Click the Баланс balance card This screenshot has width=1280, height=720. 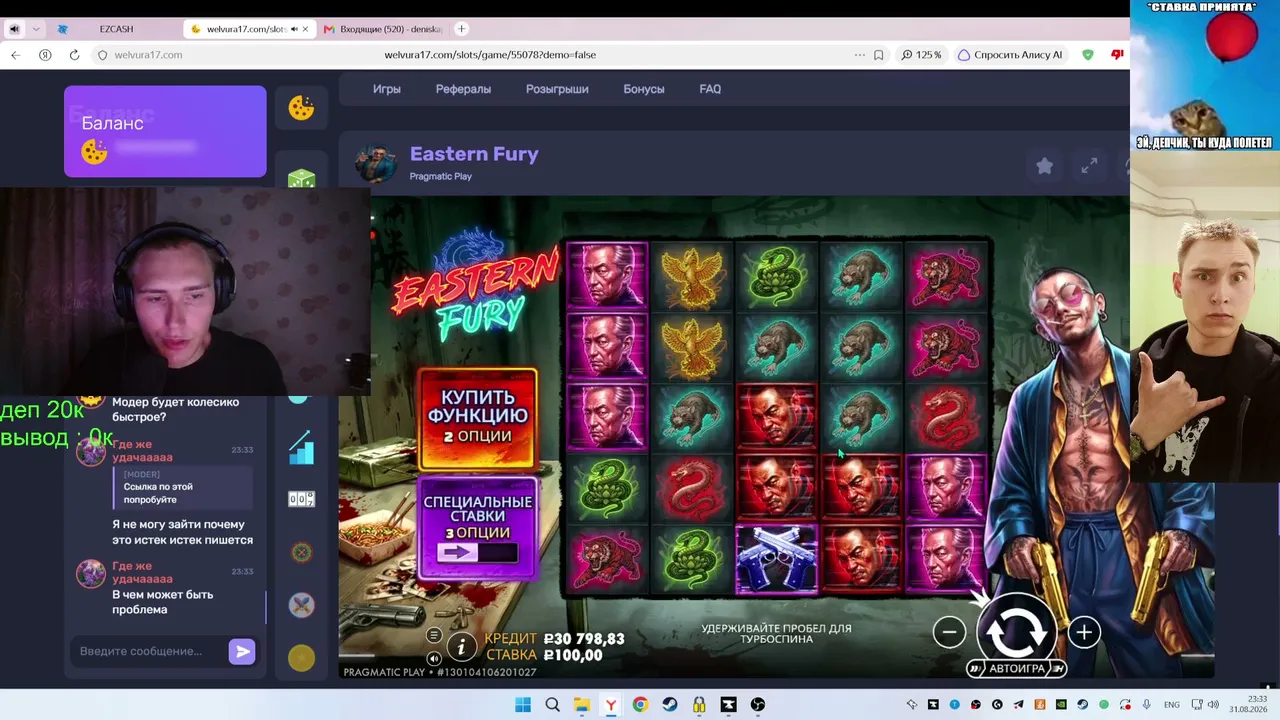(x=165, y=131)
